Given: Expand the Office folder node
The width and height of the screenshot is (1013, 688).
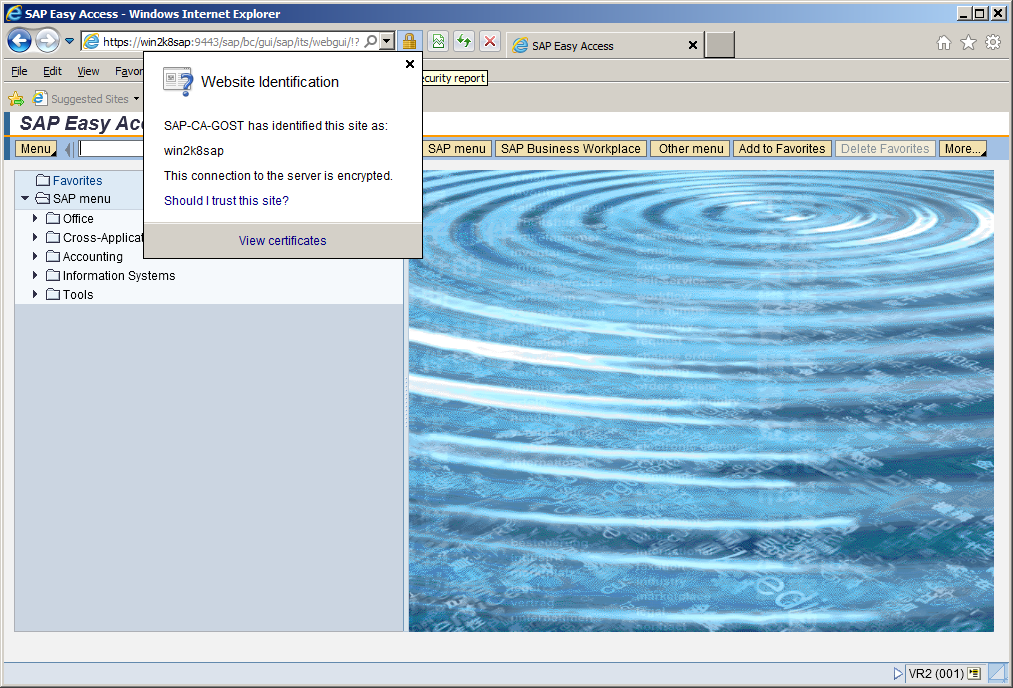Looking at the screenshot, I should [x=36, y=218].
